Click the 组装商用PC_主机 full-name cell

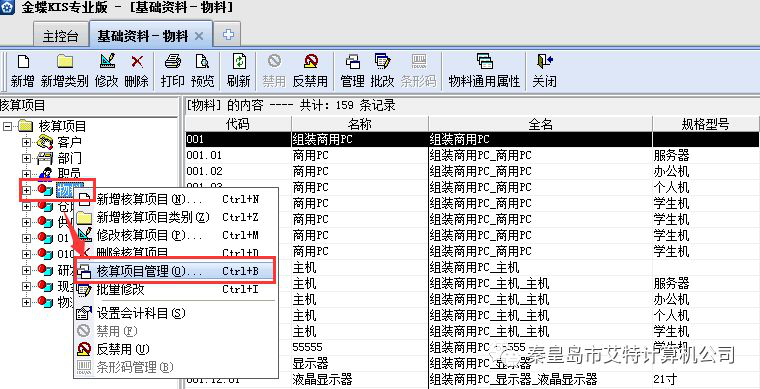coord(540,267)
